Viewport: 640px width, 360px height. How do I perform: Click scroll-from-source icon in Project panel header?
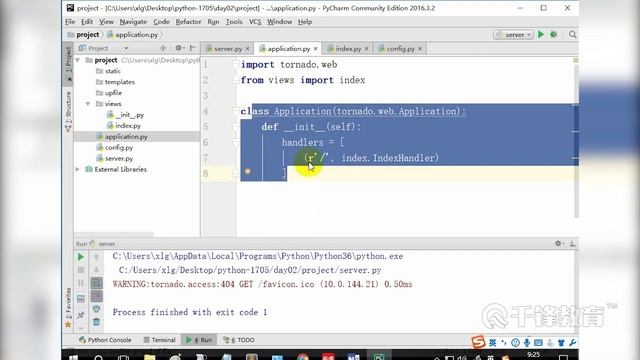(x=163, y=48)
